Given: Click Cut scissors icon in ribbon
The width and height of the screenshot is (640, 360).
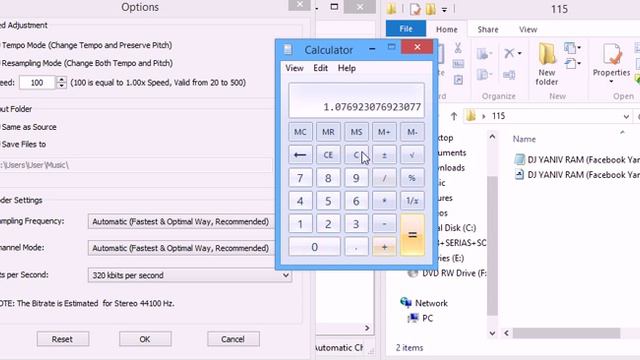Looking at the screenshot, I should [x=458, y=48].
